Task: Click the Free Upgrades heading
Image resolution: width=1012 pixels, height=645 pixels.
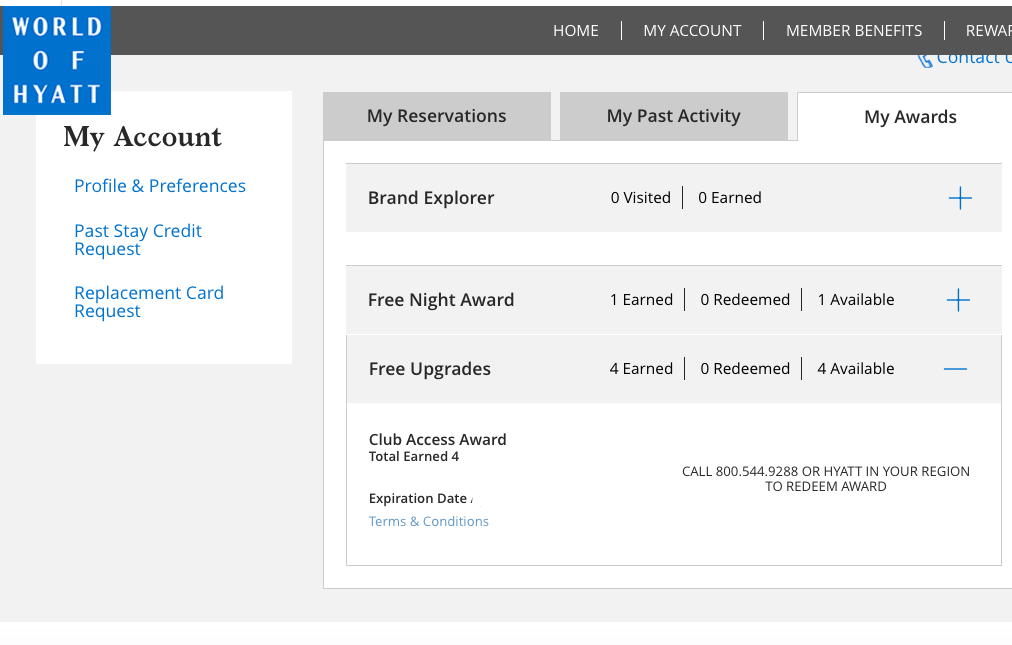Action: coord(430,369)
